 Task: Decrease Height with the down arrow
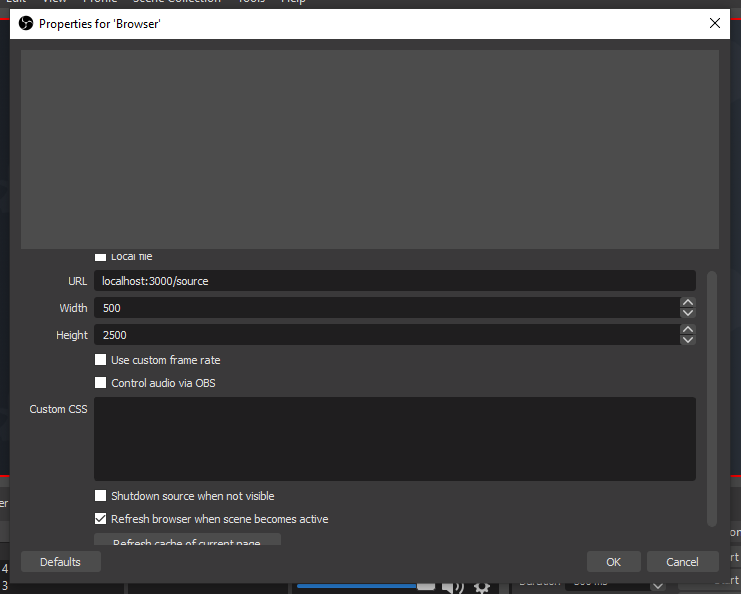click(x=688, y=340)
